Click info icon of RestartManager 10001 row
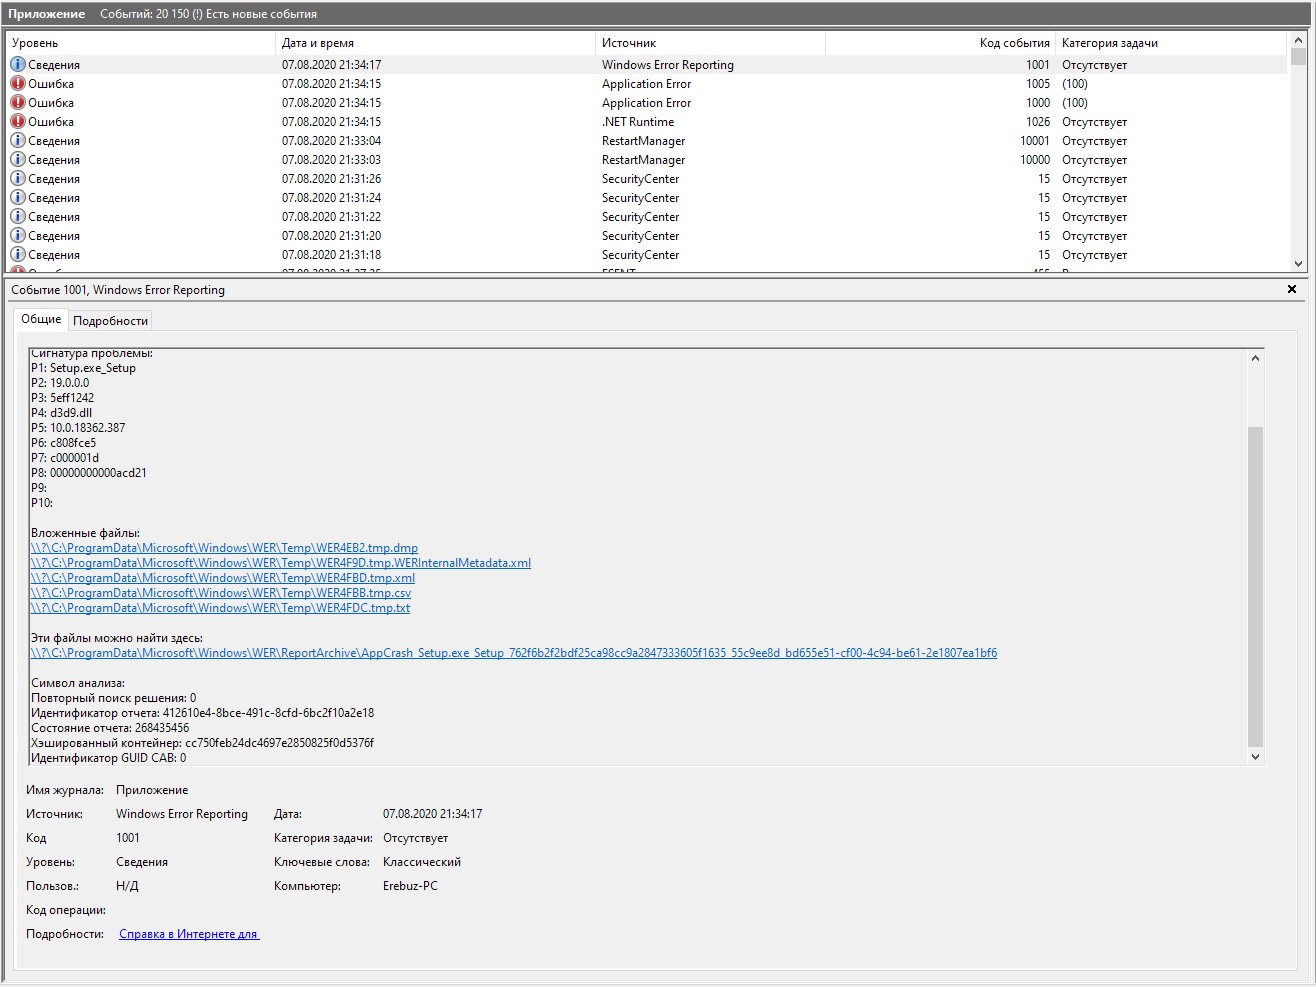The image size is (1316, 987). click(x=17, y=141)
